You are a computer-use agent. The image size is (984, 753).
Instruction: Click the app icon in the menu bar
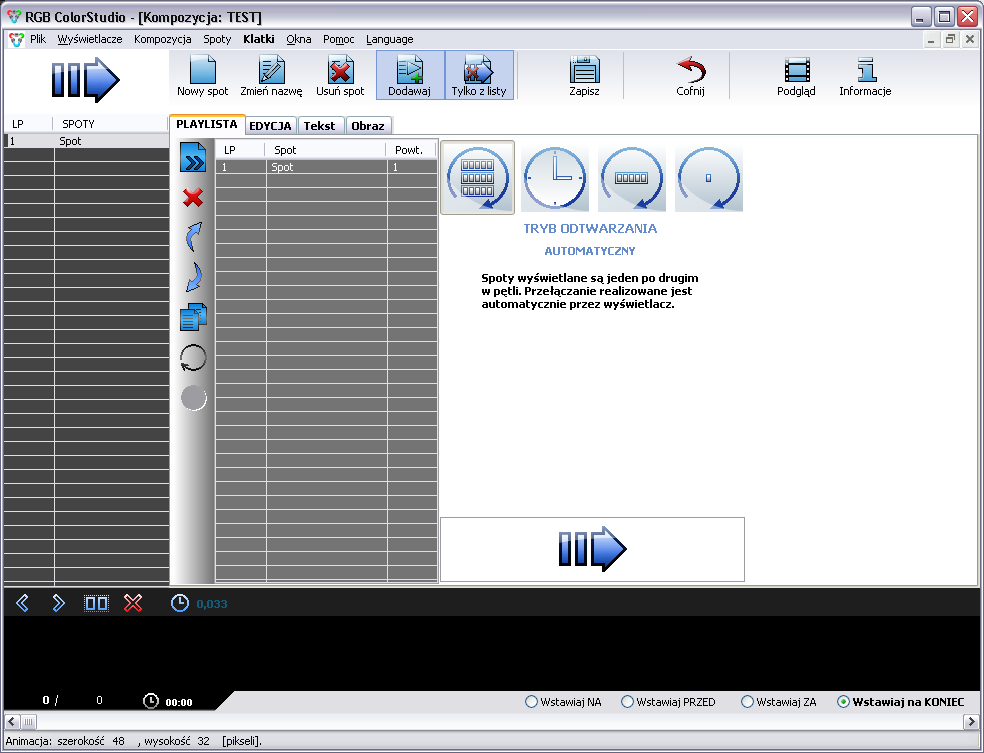coord(16,40)
